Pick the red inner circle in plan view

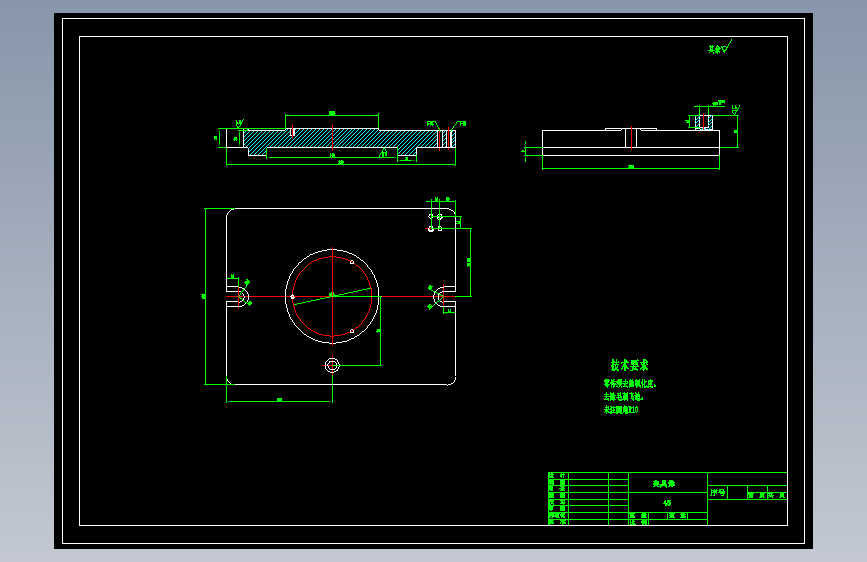point(332,296)
